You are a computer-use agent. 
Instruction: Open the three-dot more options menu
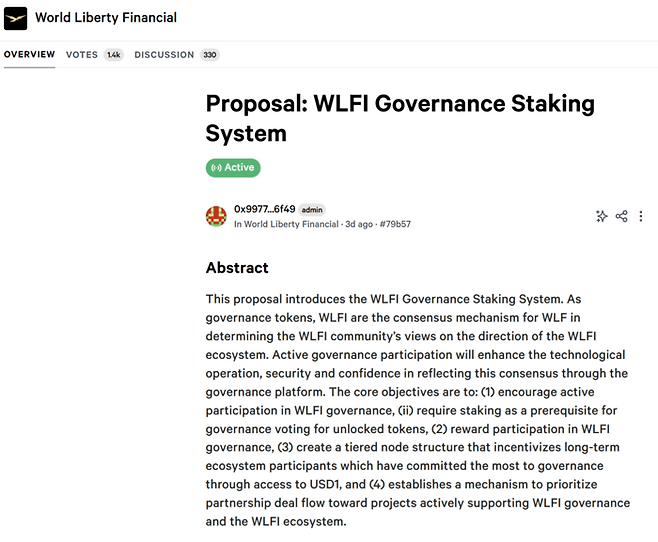(x=641, y=216)
